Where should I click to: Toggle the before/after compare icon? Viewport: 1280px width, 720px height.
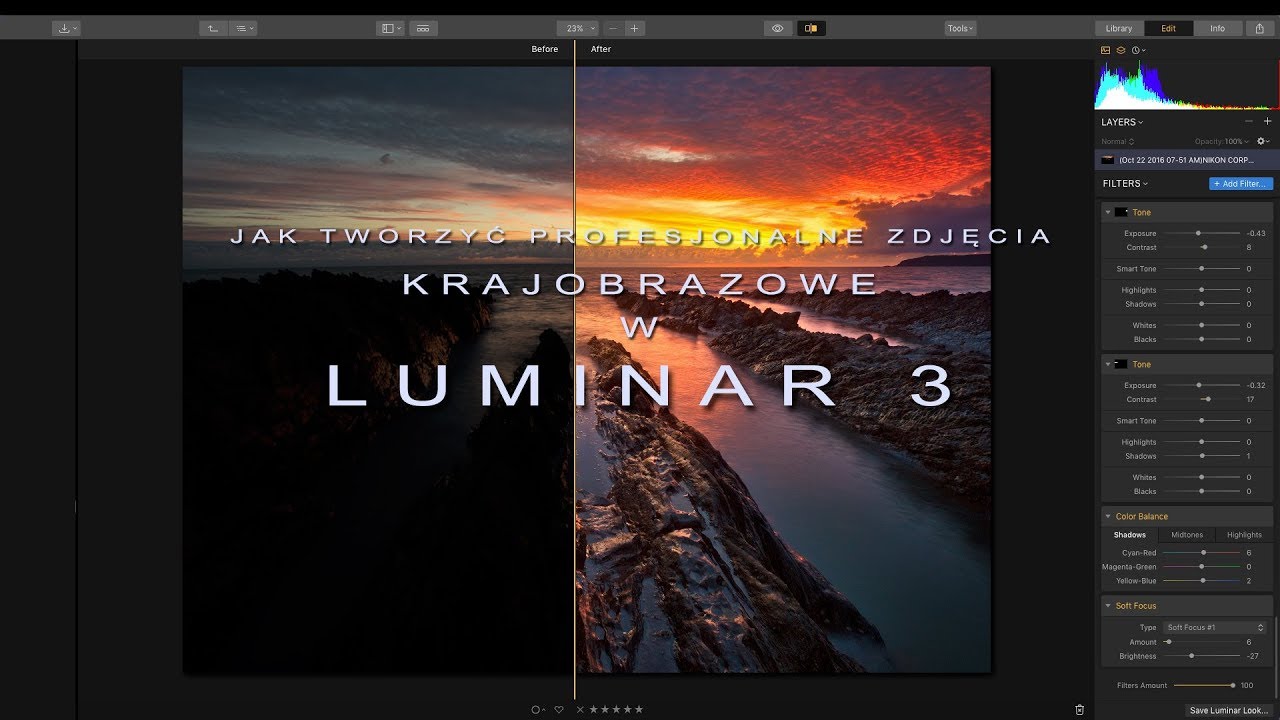tap(811, 28)
